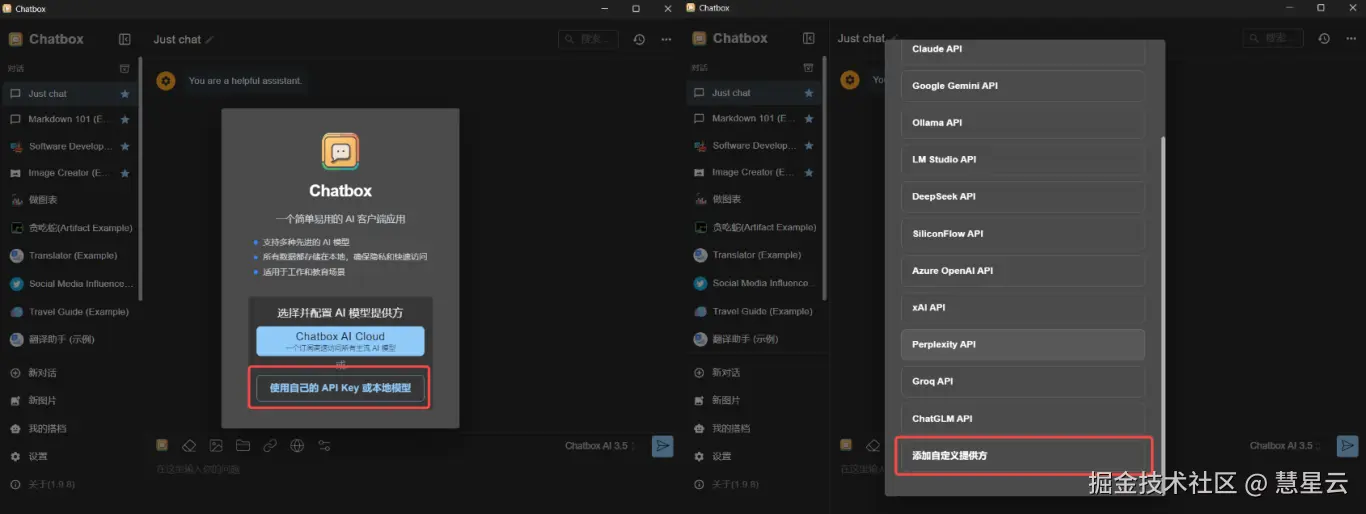Open chat history clock icon in left window

coord(639,39)
